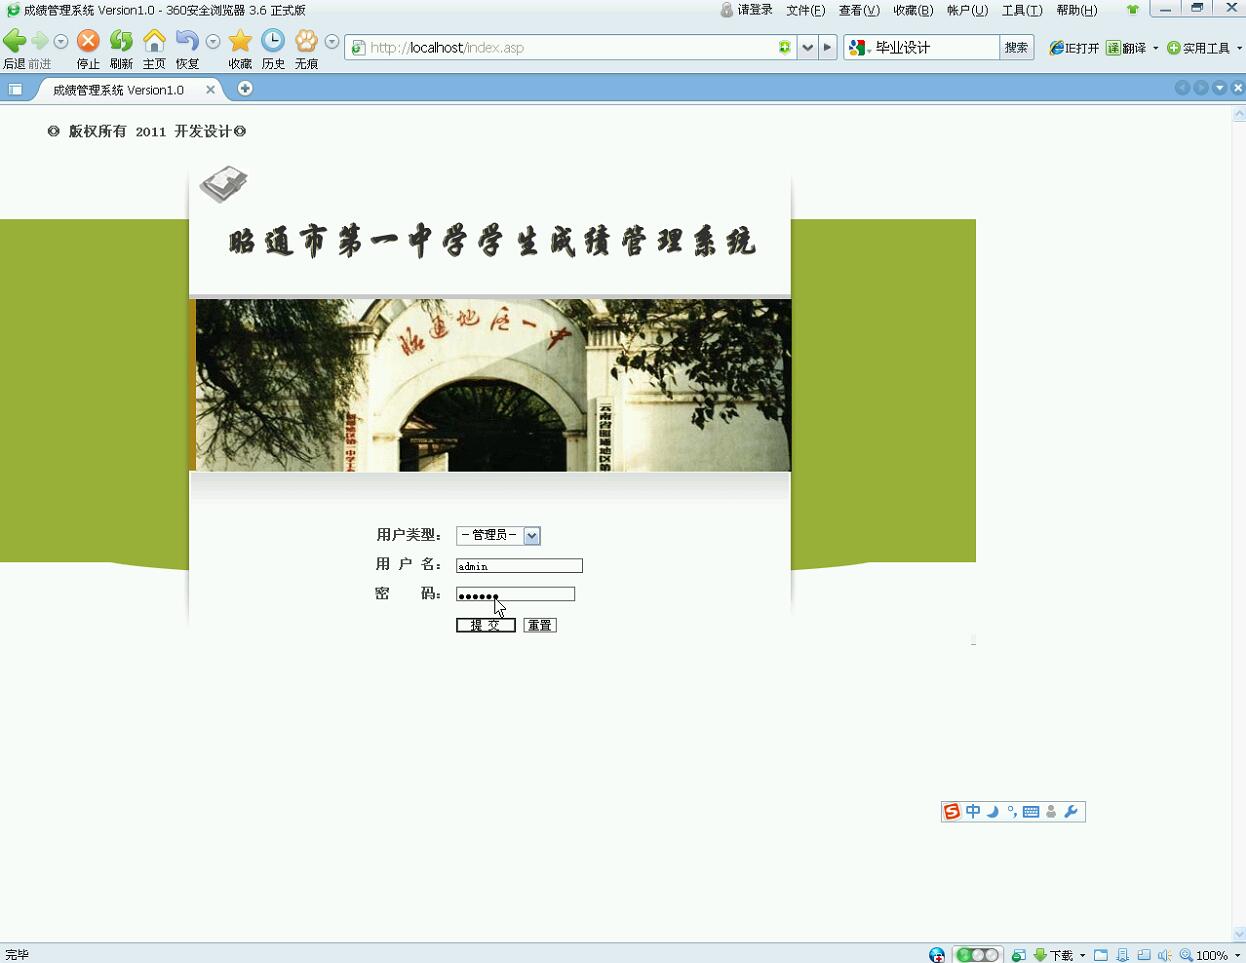The width and height of the screenshot is (1246, 963).
Task: Click the Forward navigation arrow
Action: (x=40, y=41)
